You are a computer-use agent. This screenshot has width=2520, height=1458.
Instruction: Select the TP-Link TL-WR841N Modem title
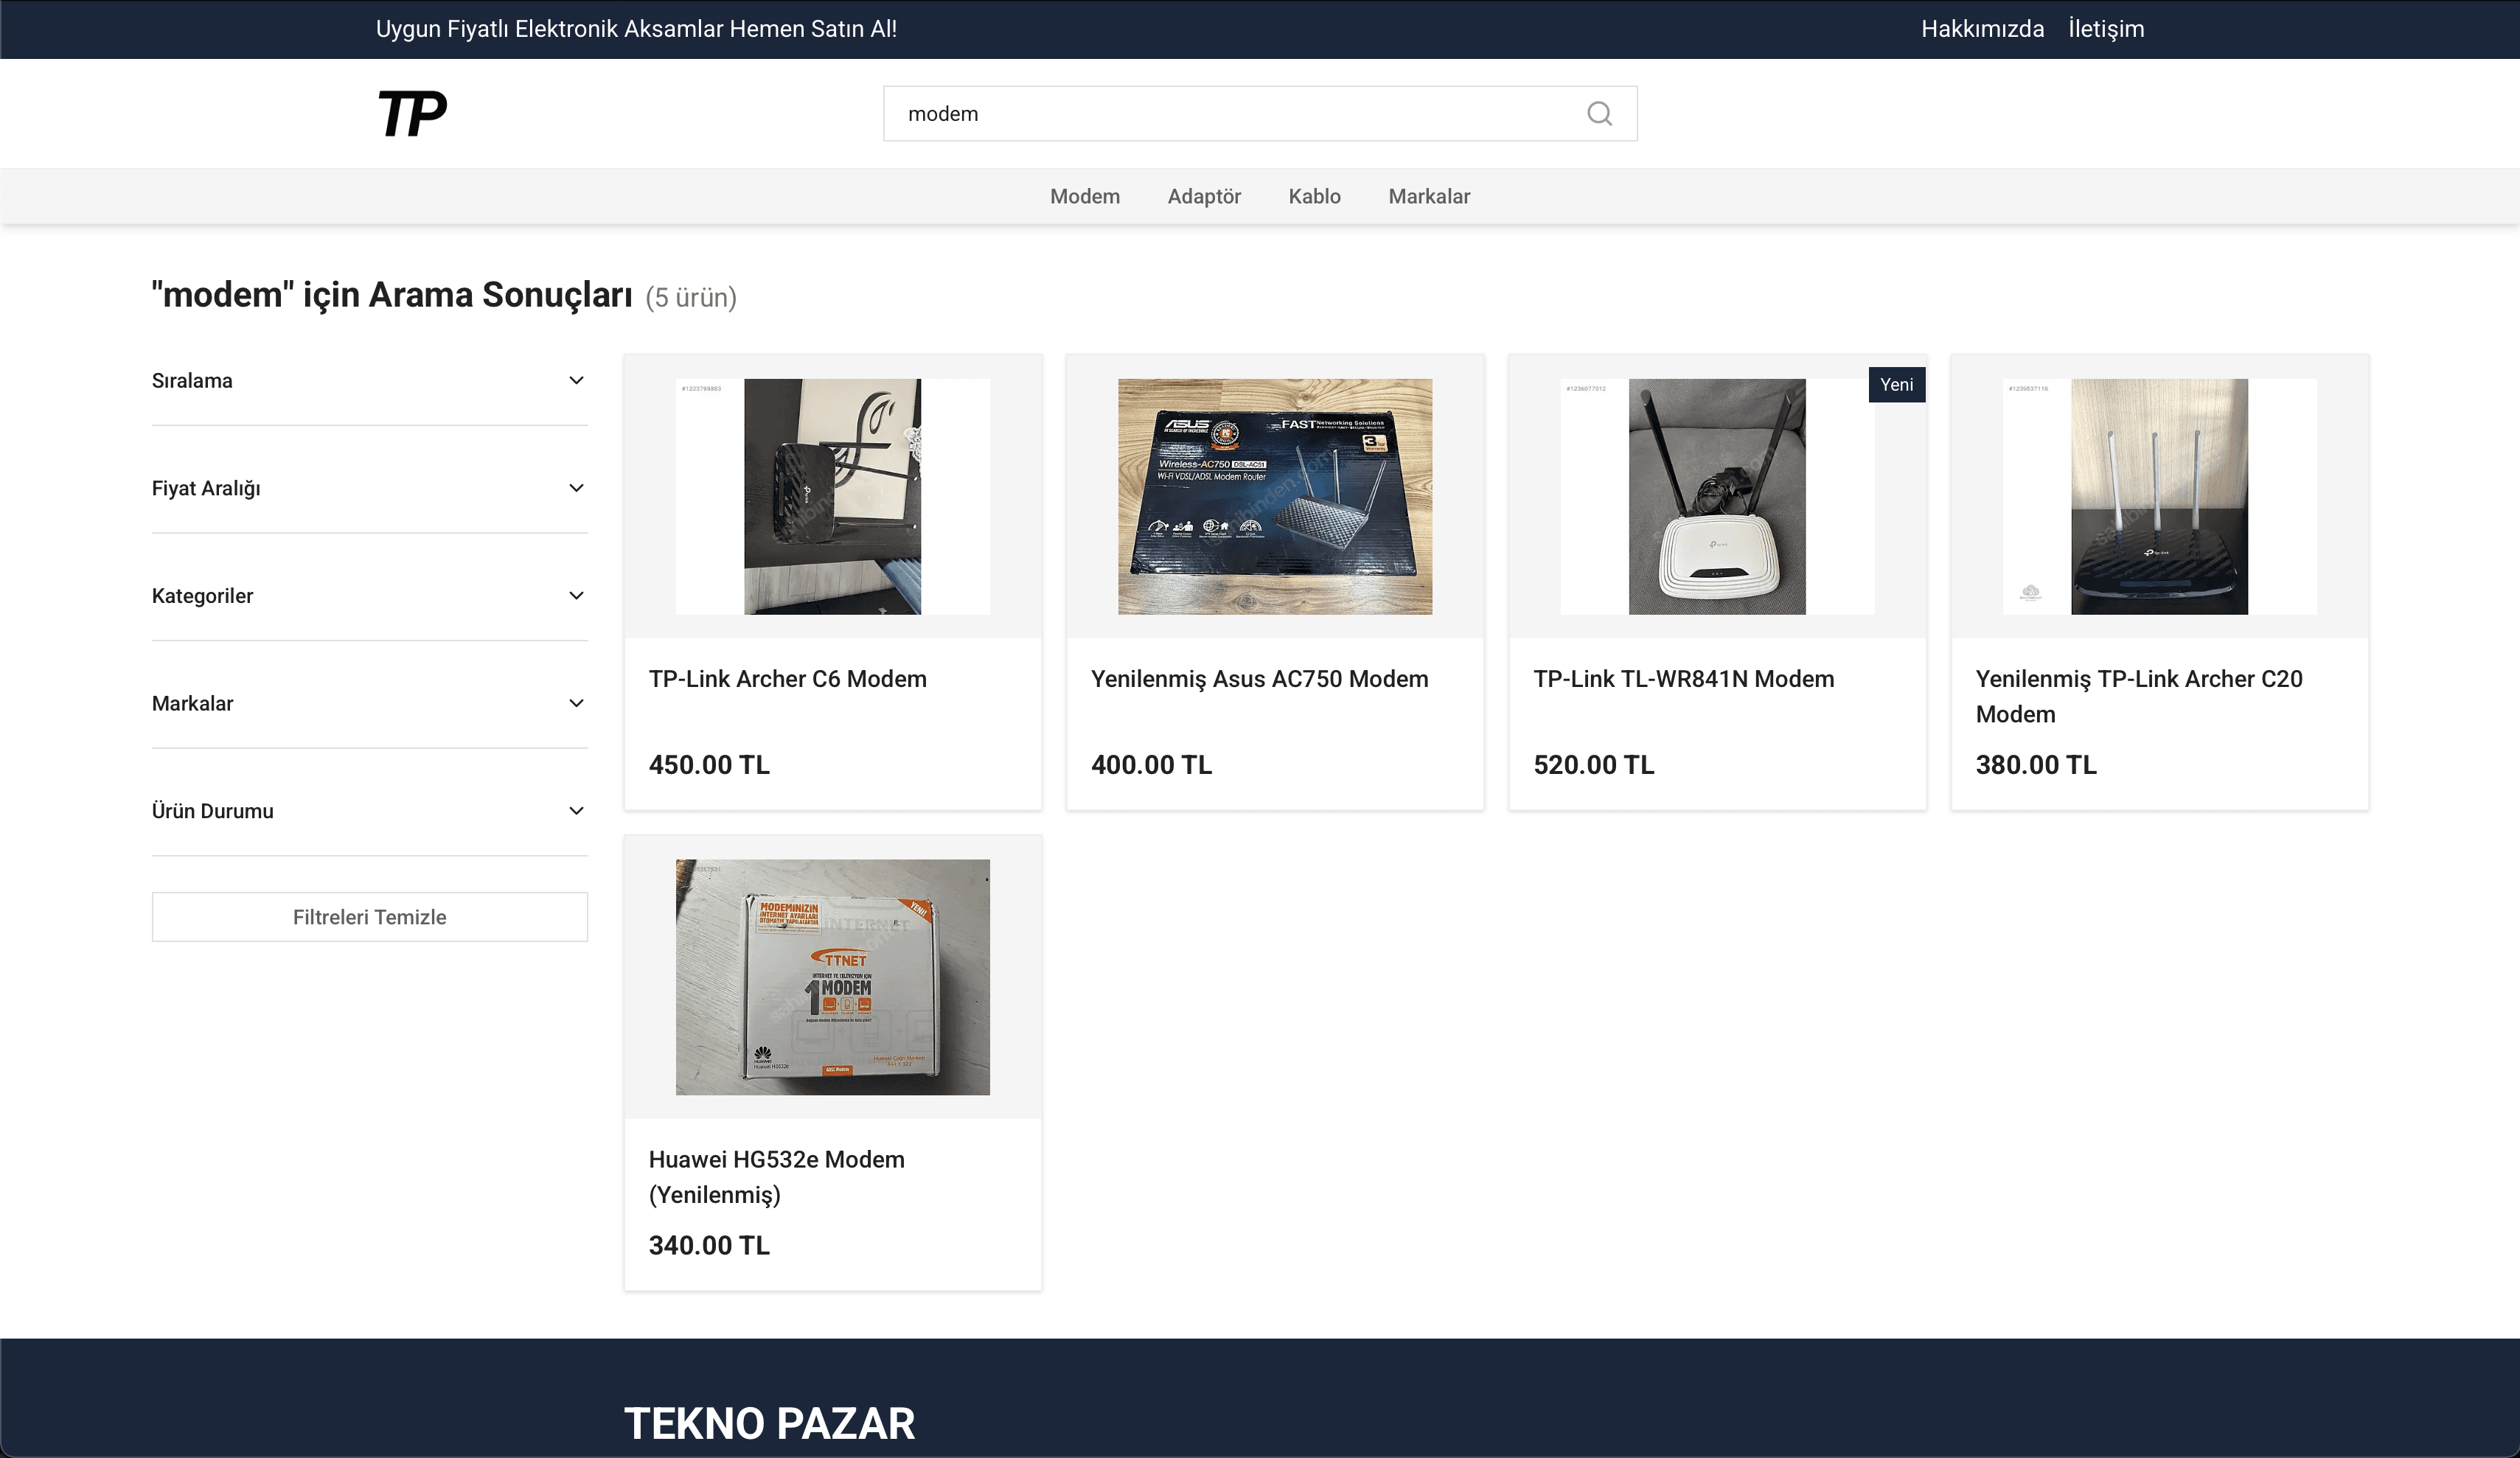coord(1684,679)
